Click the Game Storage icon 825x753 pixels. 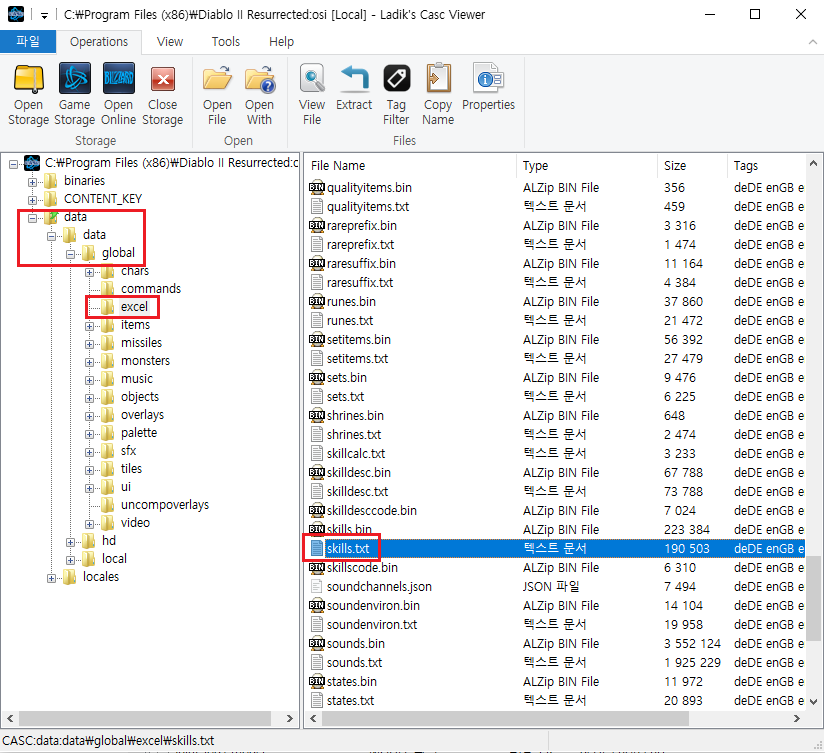[75, 79]
